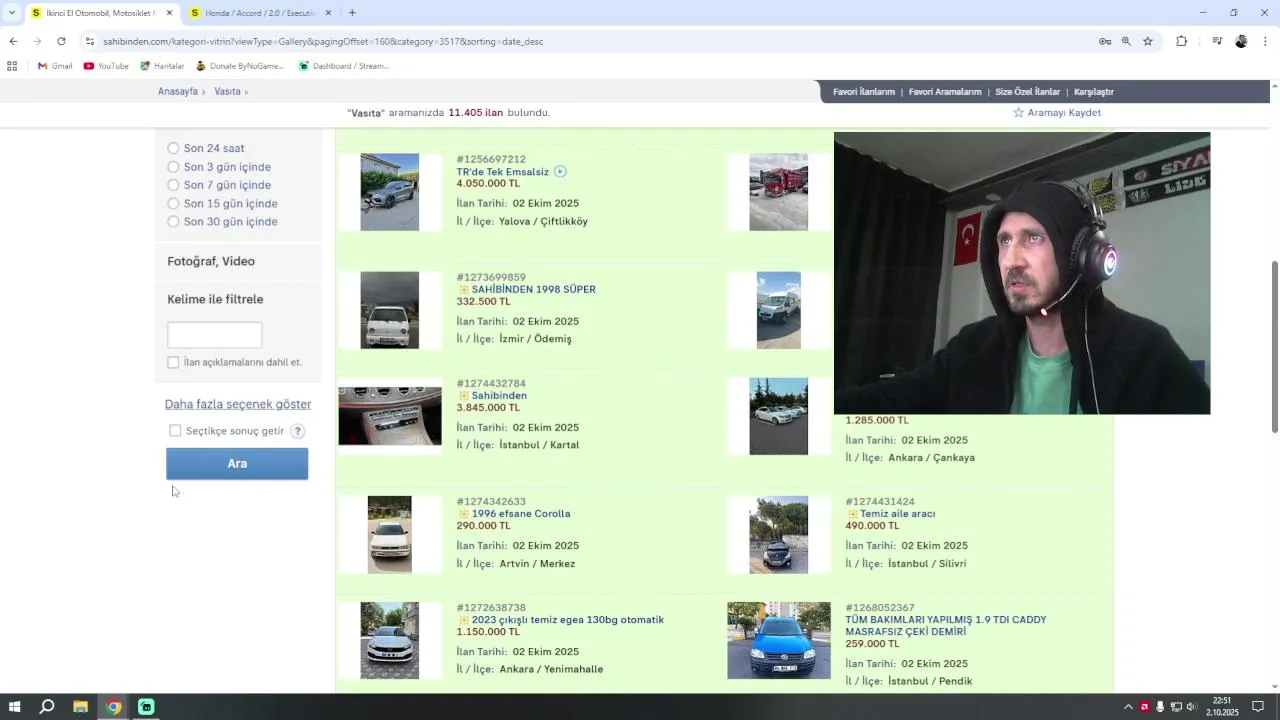Open the green streaming app in taskbar

pyautogui.click(x=146, y=707)
